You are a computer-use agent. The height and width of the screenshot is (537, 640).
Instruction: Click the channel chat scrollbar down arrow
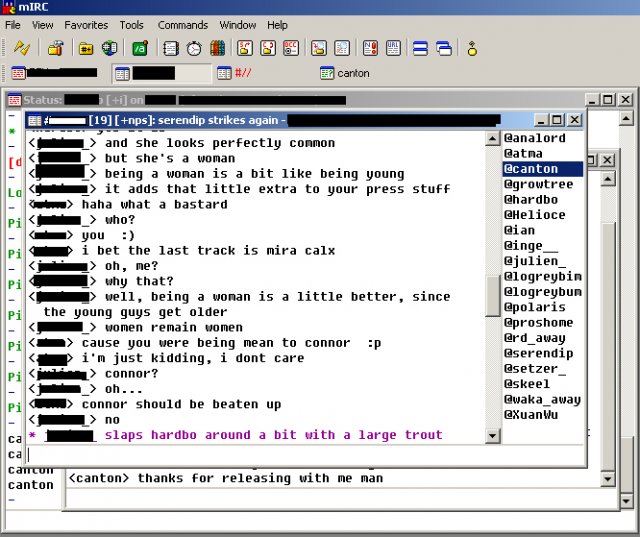coord(492,436)
